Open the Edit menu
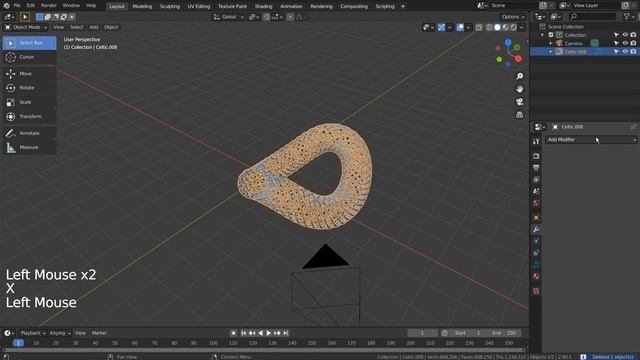Image resolution: width=640 pixels, height=360 pixels. click(x=31, y=6)
